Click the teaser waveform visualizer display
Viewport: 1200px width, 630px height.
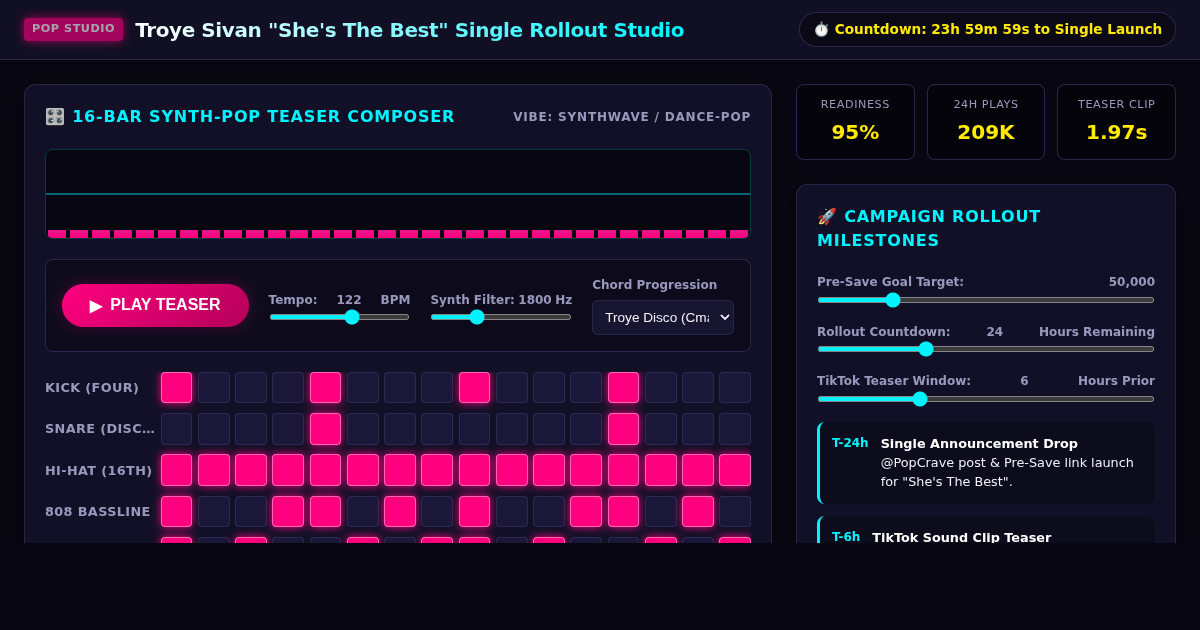click(x=398, y=194)
